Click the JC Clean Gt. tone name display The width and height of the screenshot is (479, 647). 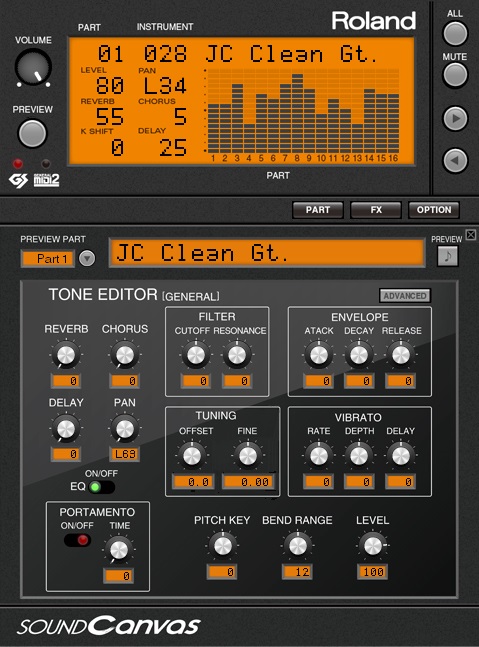(267, 253)
